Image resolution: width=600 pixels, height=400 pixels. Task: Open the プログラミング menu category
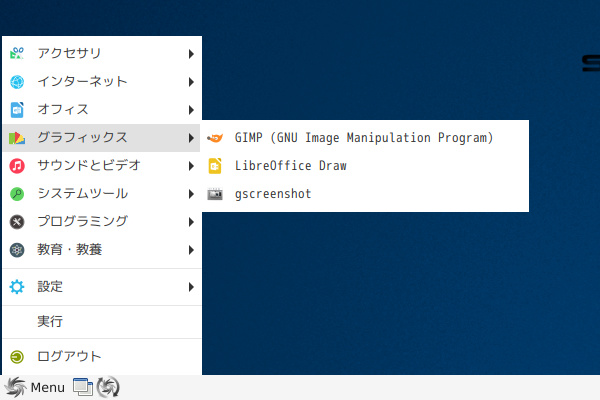102,222
